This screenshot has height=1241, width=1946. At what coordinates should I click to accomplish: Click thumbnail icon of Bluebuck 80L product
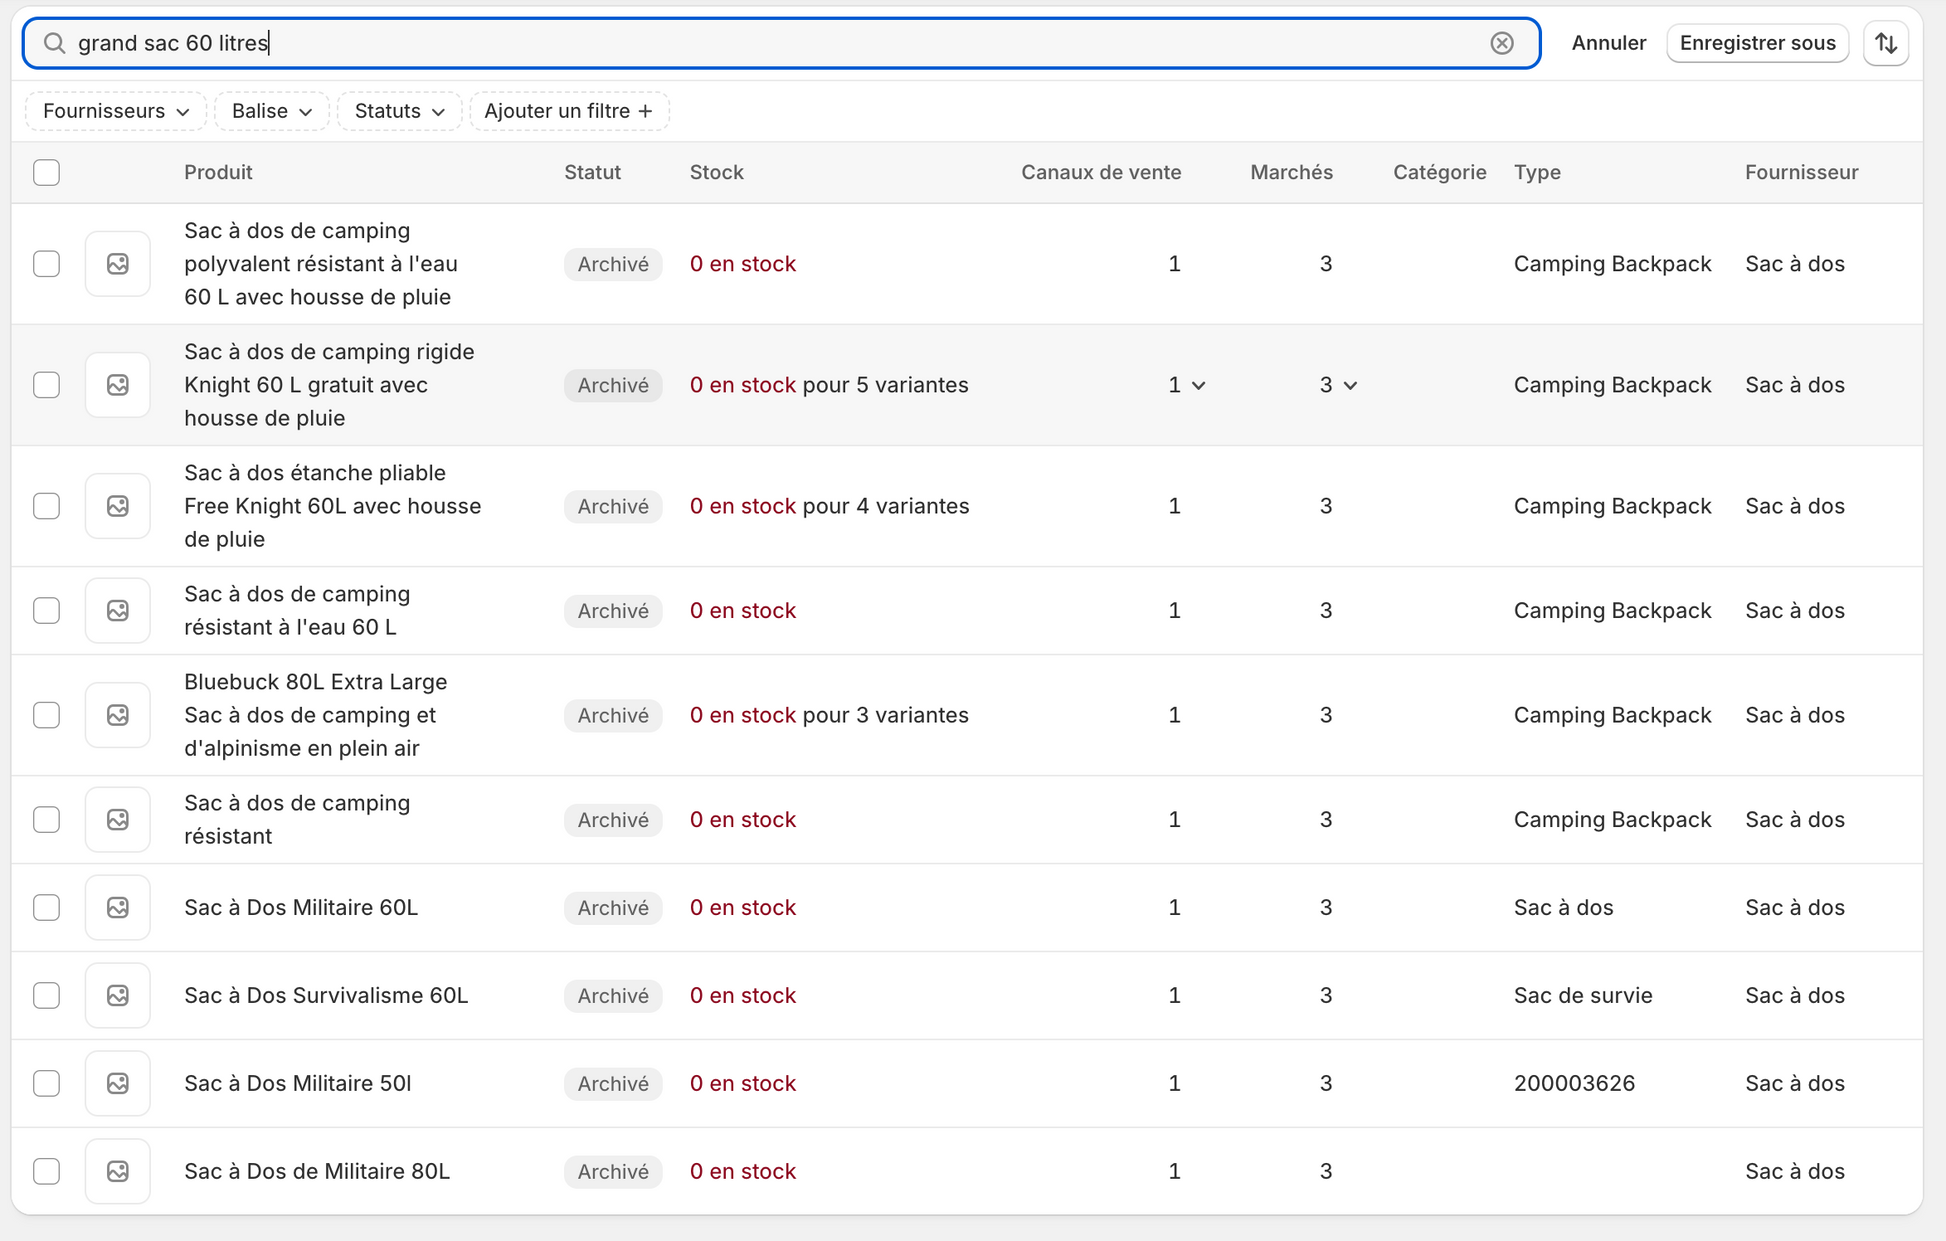pyautogui.click(x=118, y=715)
